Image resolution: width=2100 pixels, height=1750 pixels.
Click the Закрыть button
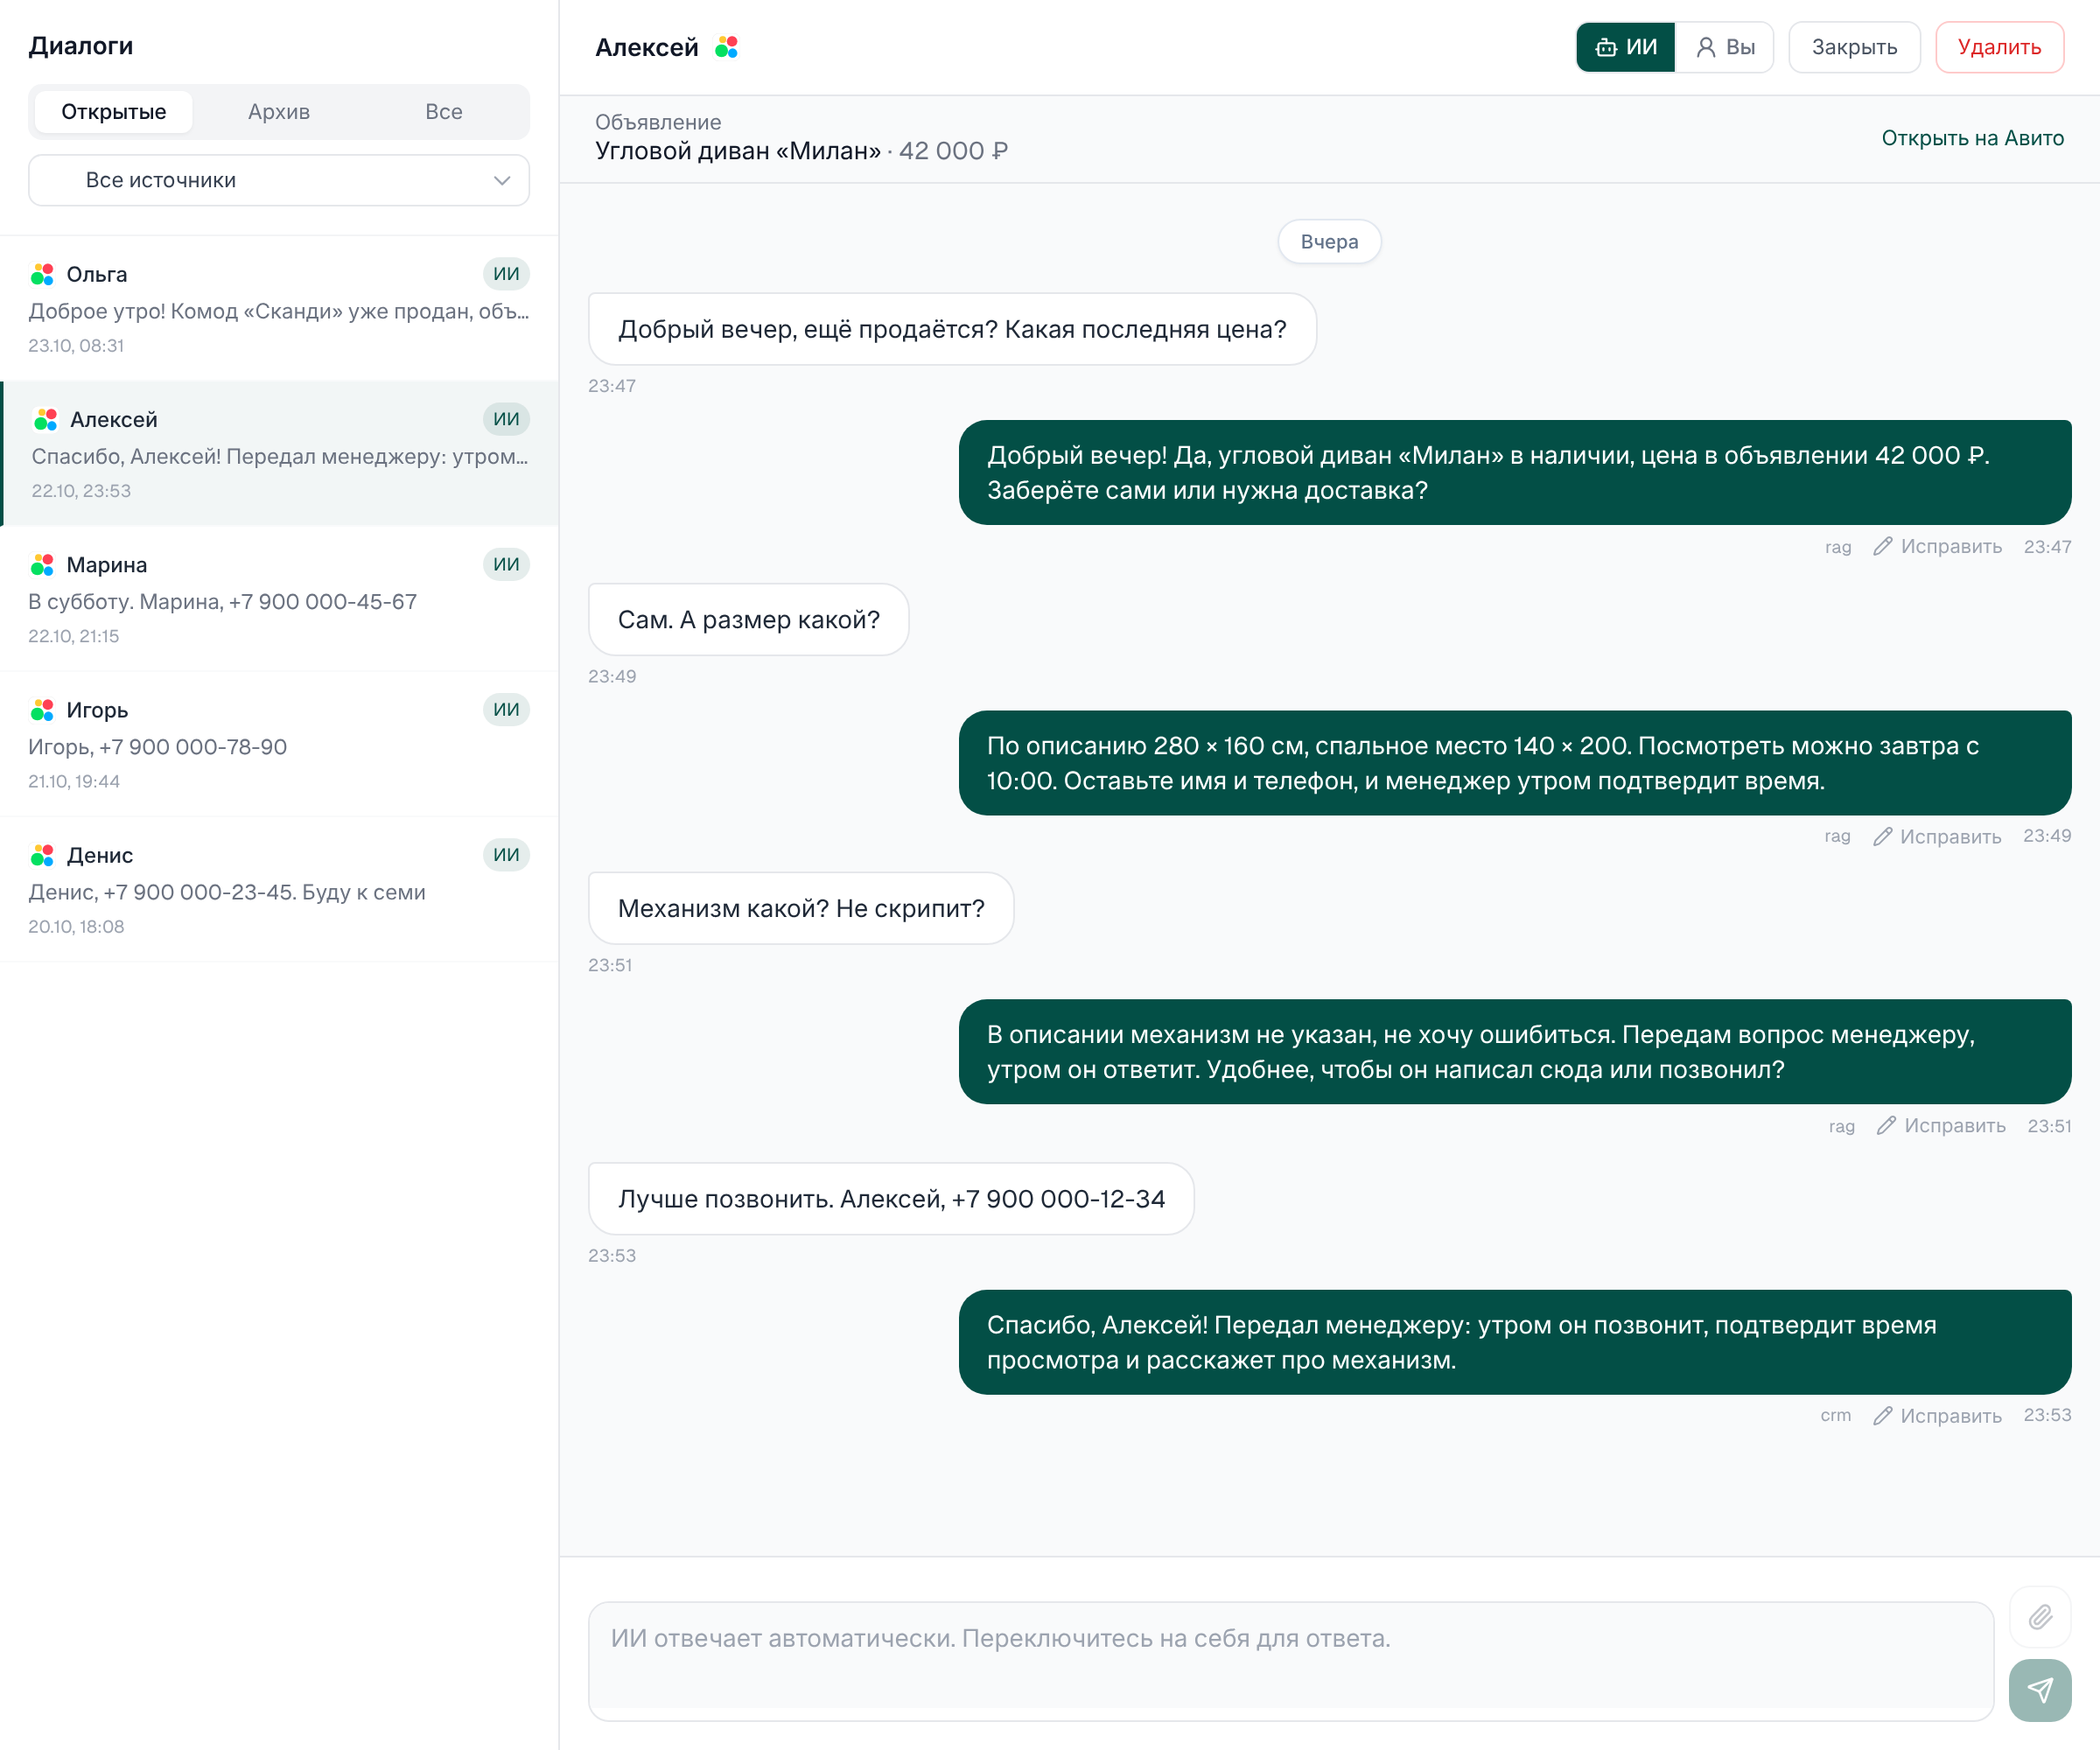click(1854, 47)
